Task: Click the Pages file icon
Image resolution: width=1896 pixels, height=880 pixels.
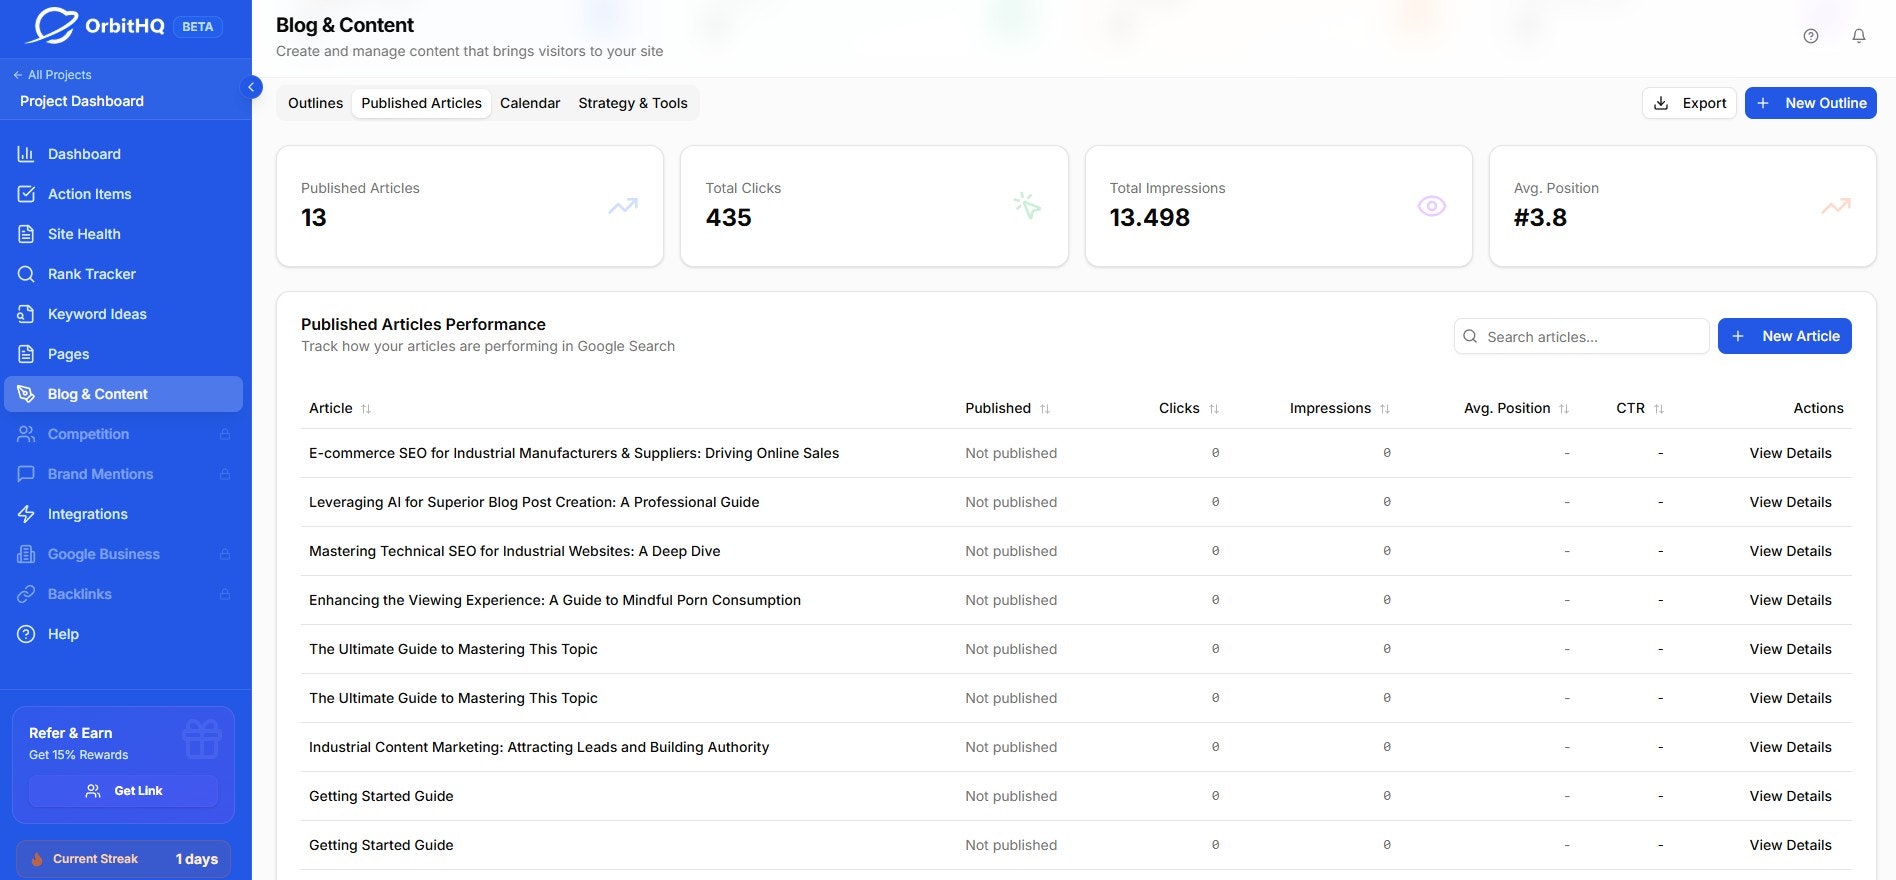Action: (x=26, y=354)
